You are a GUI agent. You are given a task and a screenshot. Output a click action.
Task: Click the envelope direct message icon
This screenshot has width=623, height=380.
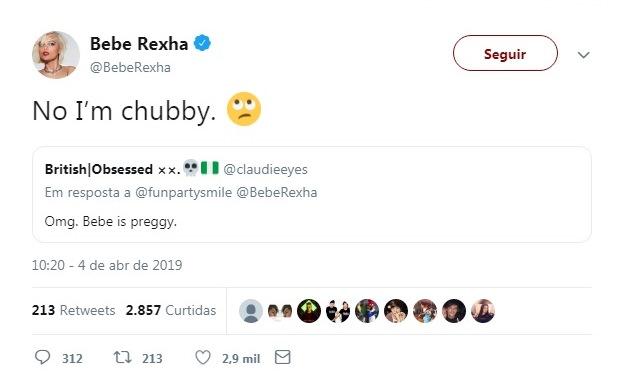coord(282,357)
